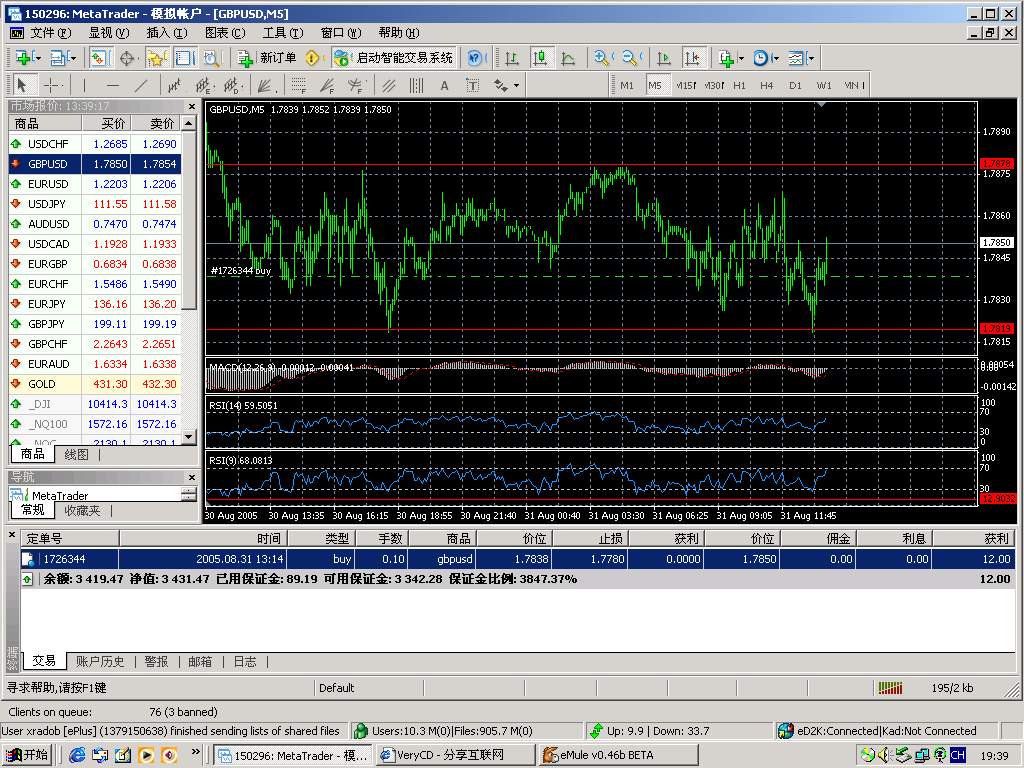Switch chart to candlesticks icon
This screenshot has width=1024, height=768.
540,58
